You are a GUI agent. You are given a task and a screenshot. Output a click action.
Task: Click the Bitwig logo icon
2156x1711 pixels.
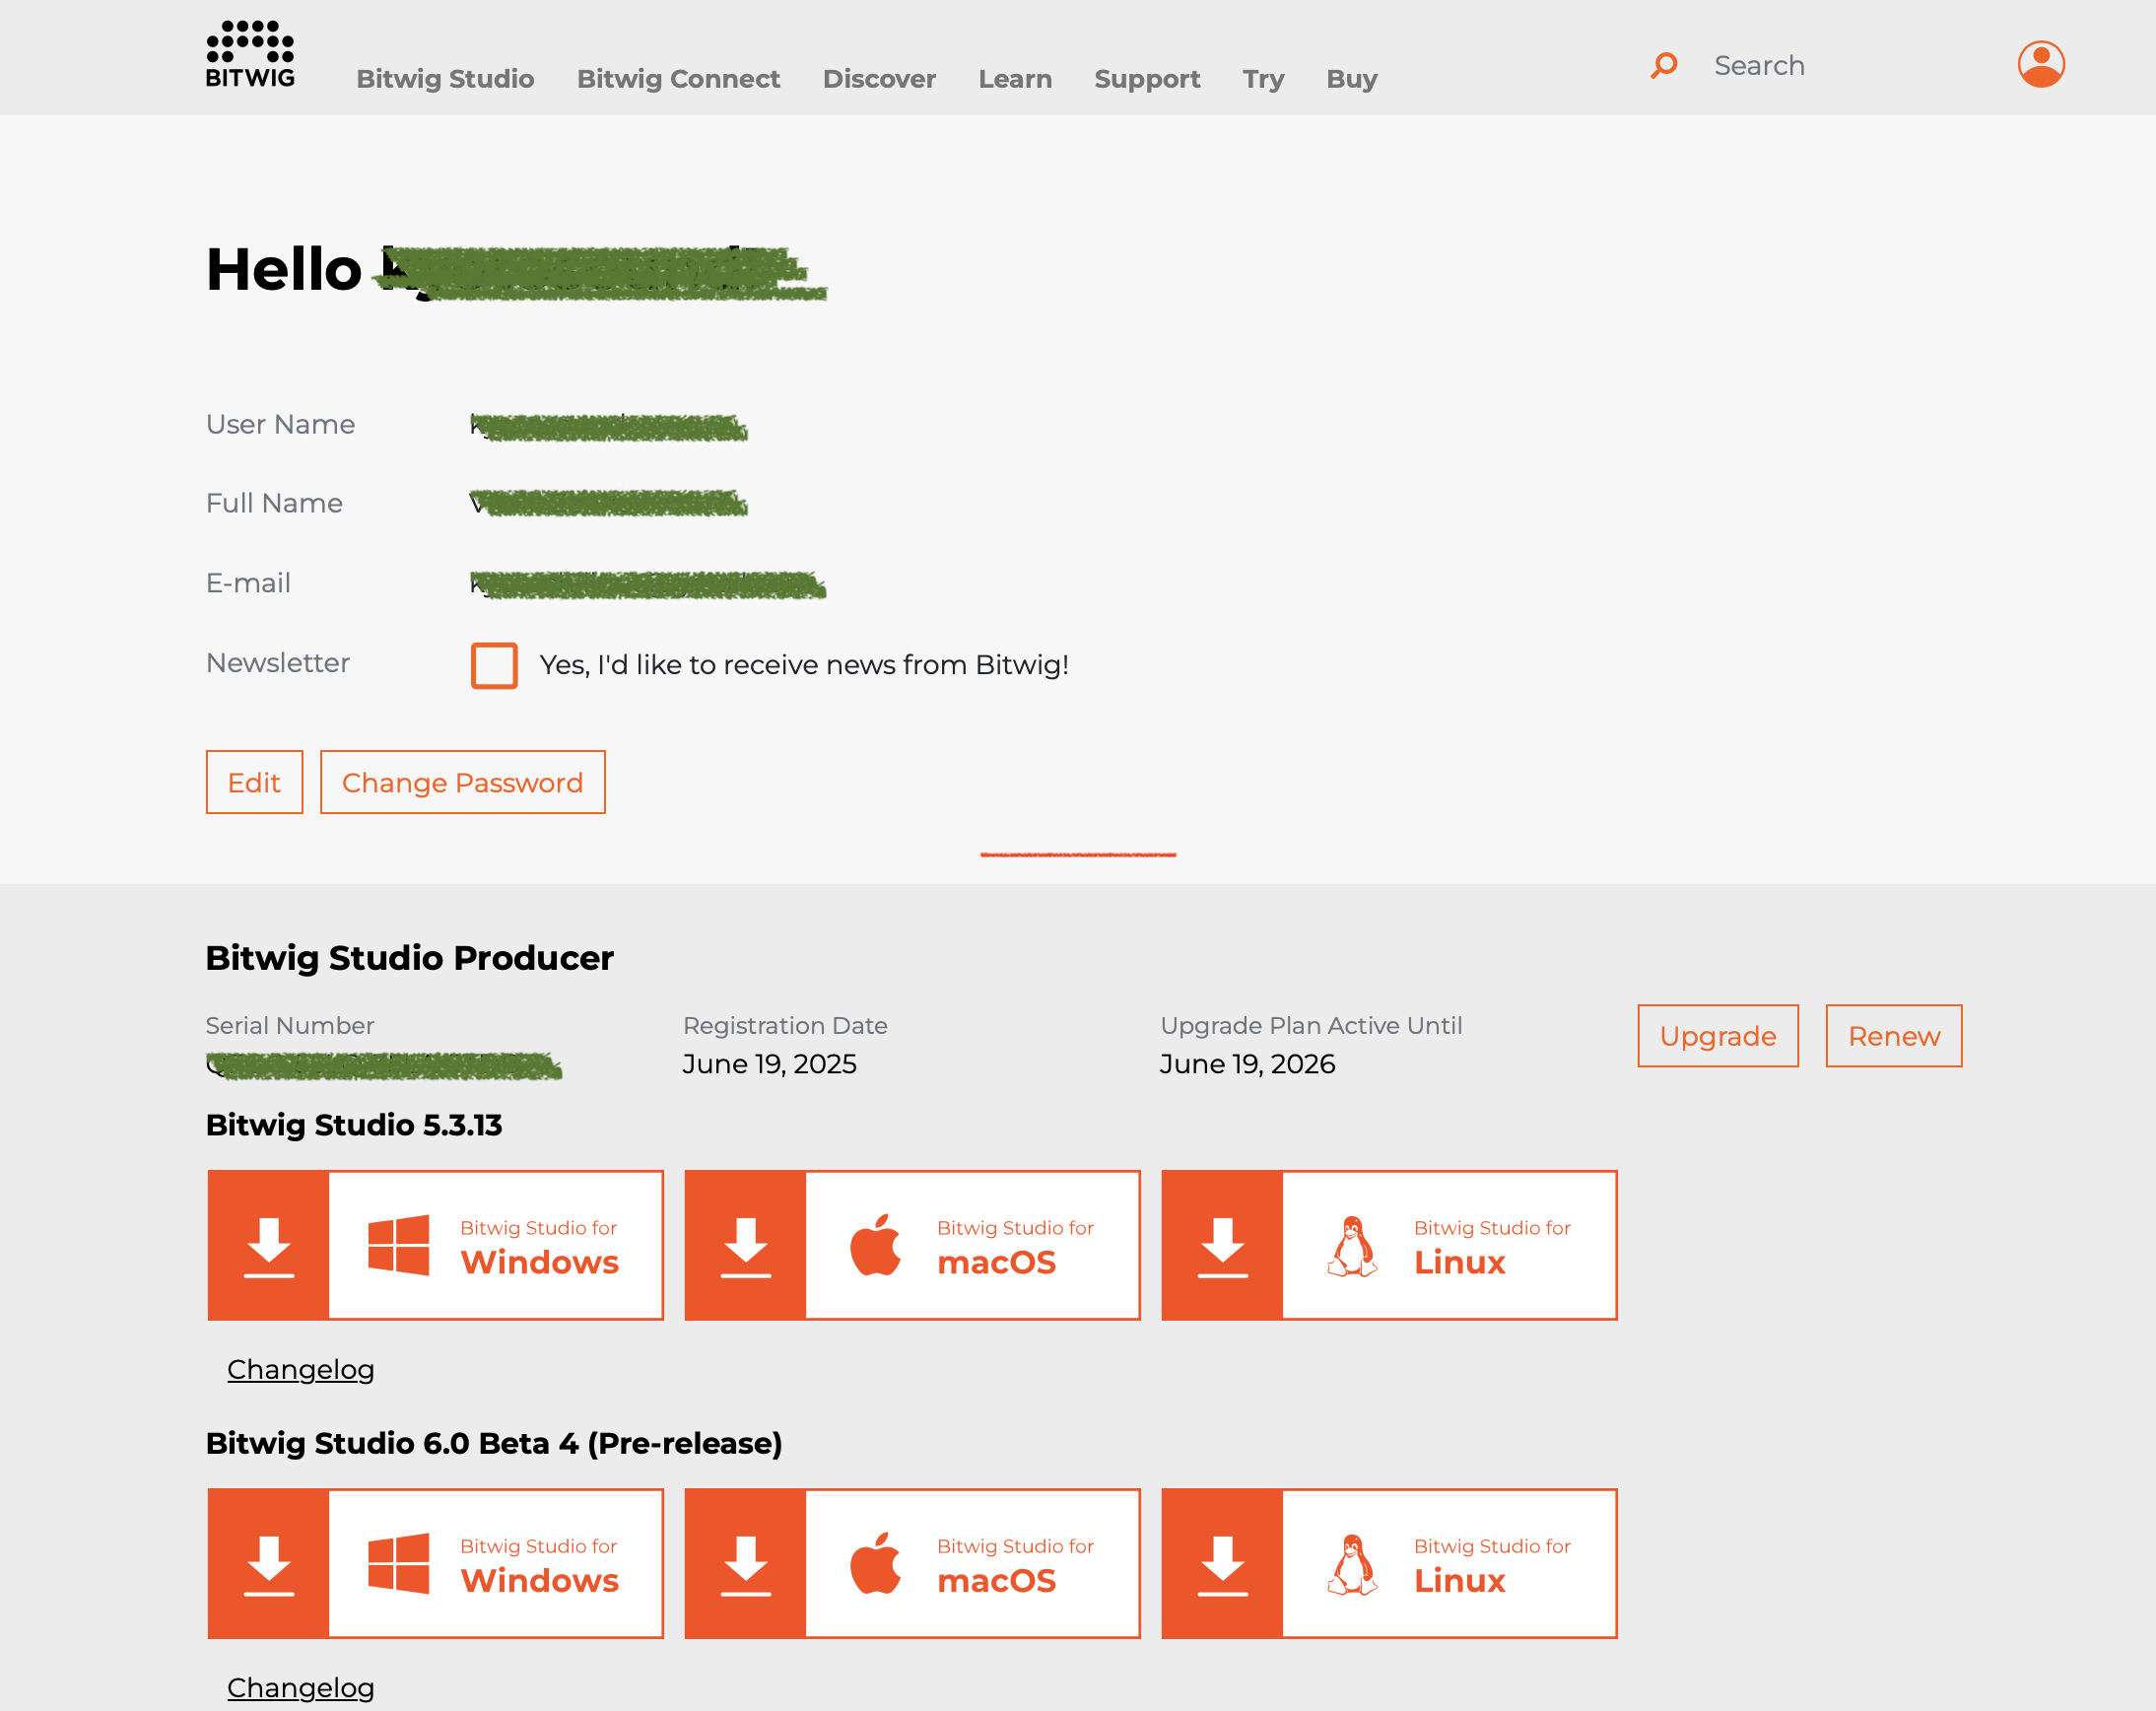click(250, 54)
